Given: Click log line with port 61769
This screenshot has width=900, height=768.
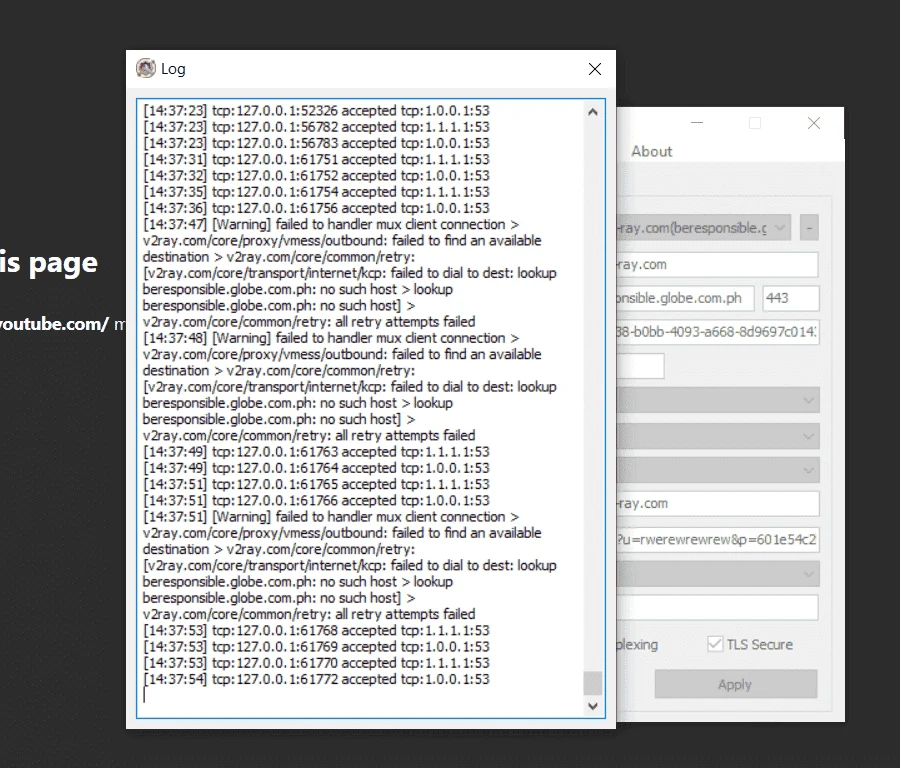Looking at the screenshot, I should coord(316,647).
